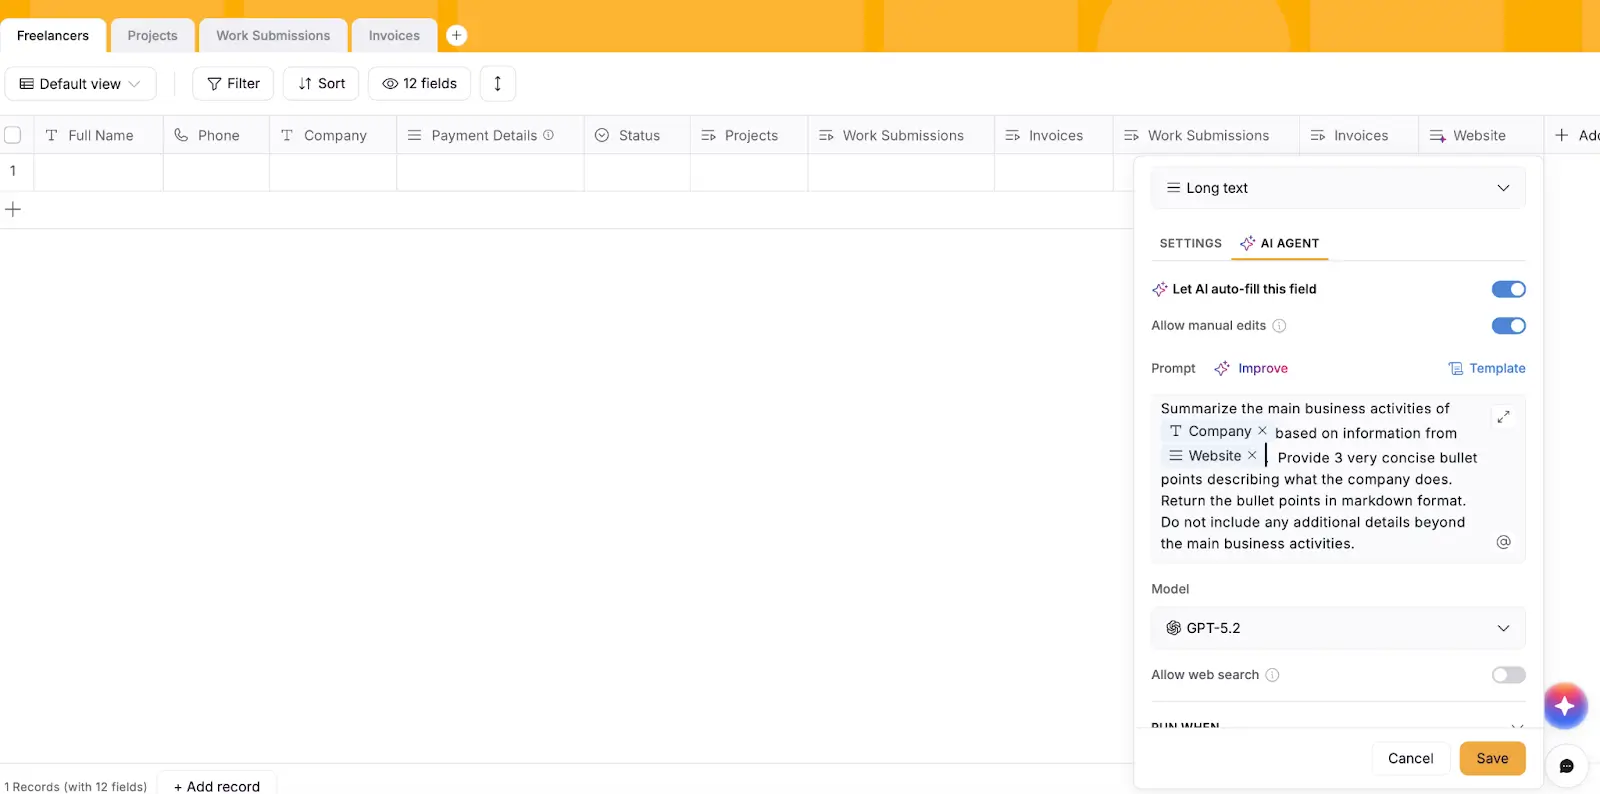Switch to the Invoices table tab
This screenshot has height=794, width=1600.
(x=394, y=35)
